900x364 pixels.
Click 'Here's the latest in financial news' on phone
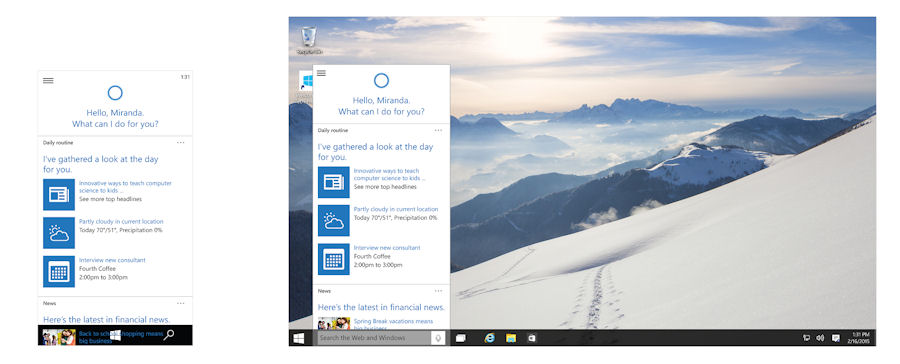click(x=107, y=320)
